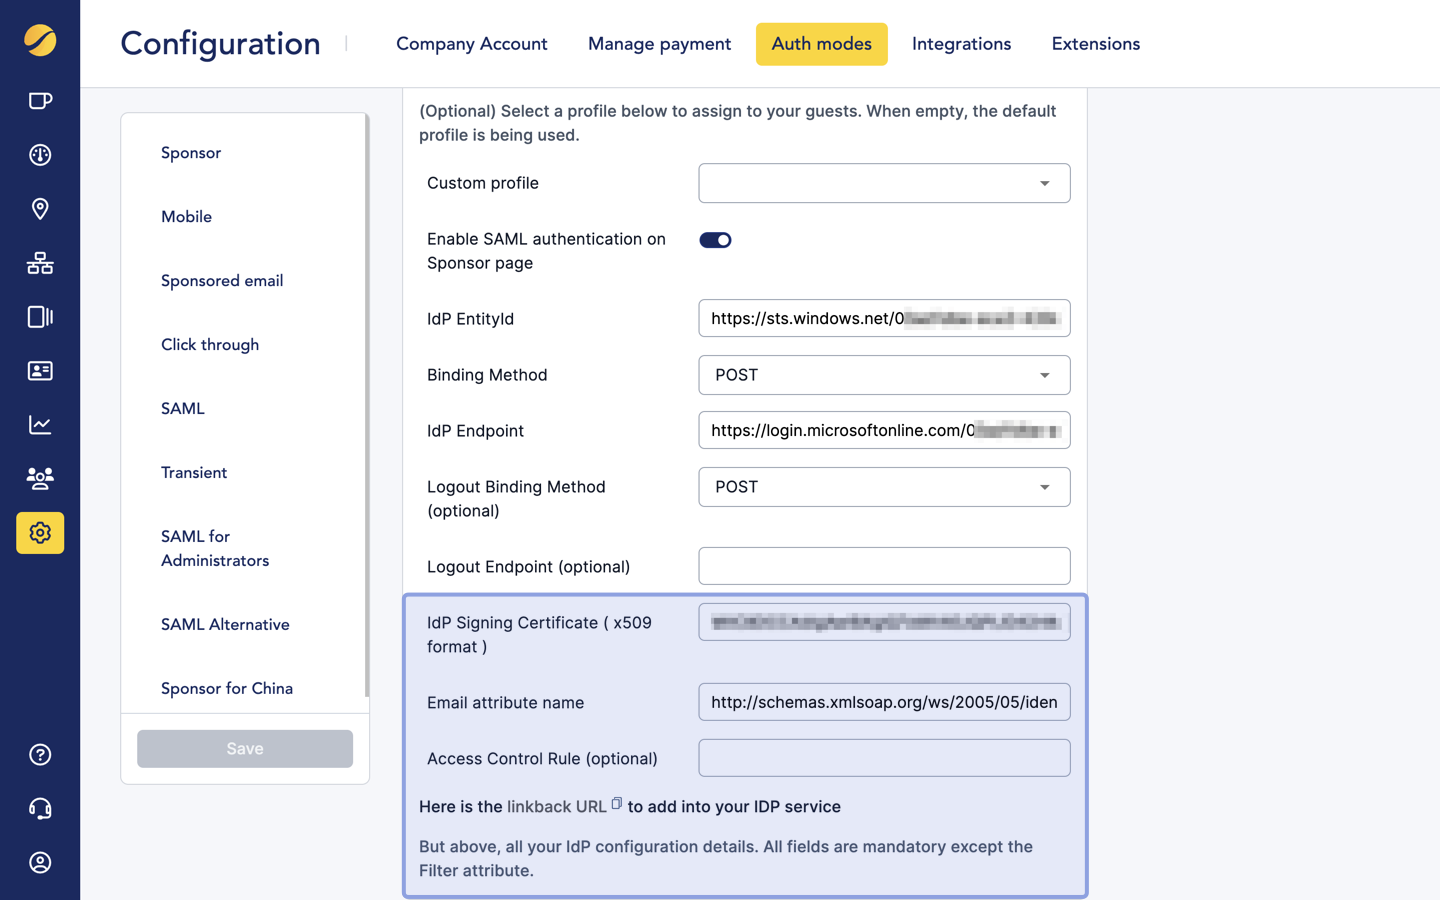Screen dimensions: 1440x900
Task: Click the help question mark icon
Action: [40, 755]
